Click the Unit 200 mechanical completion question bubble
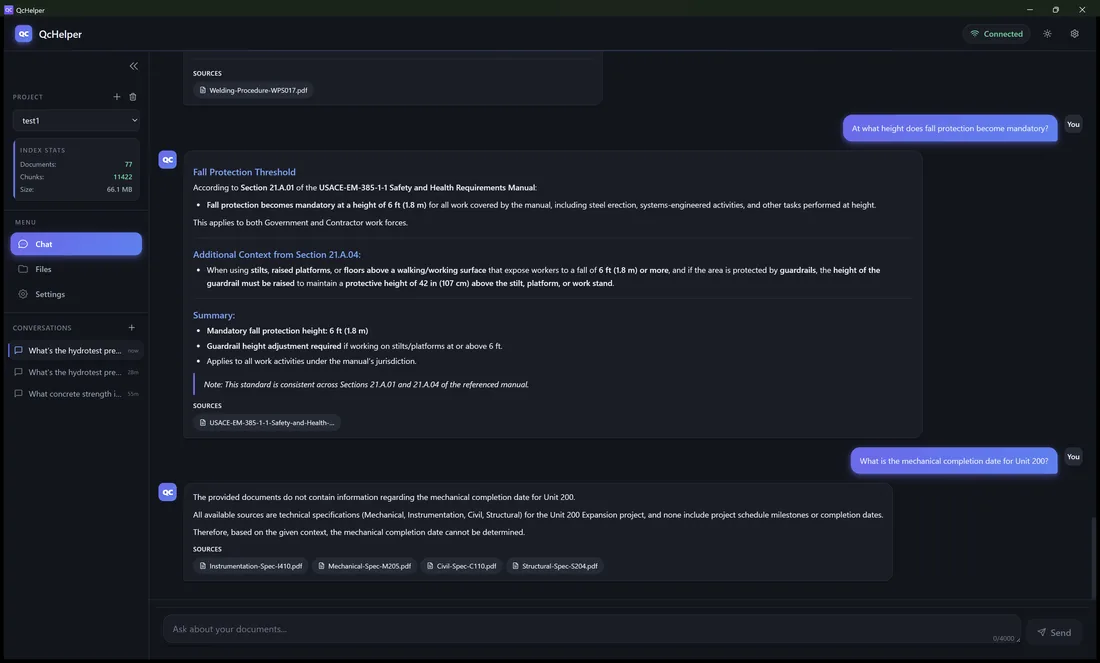The image size is (1100, 663). (953, 461)
